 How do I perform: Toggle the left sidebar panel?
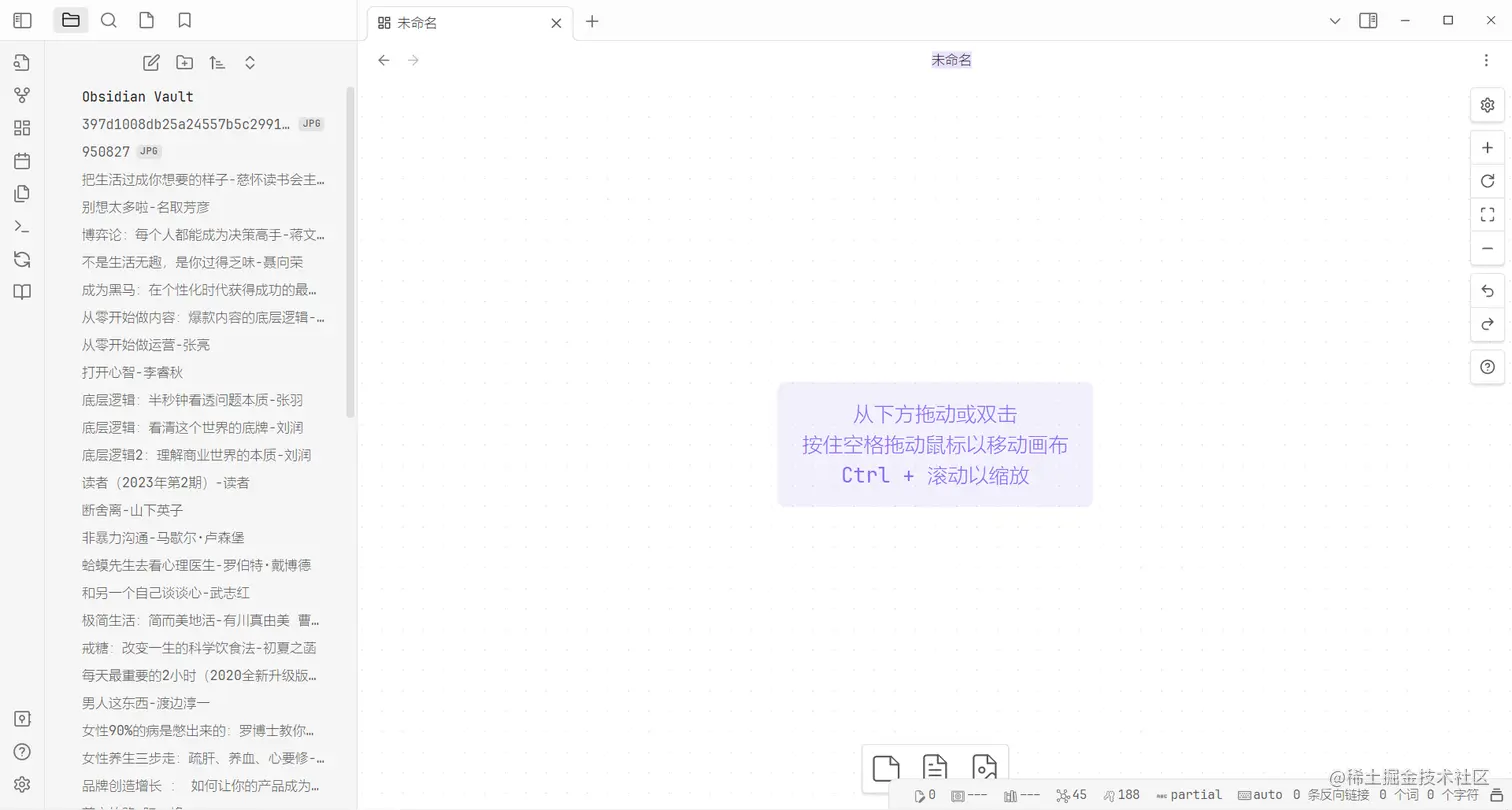tap(22, 20)
